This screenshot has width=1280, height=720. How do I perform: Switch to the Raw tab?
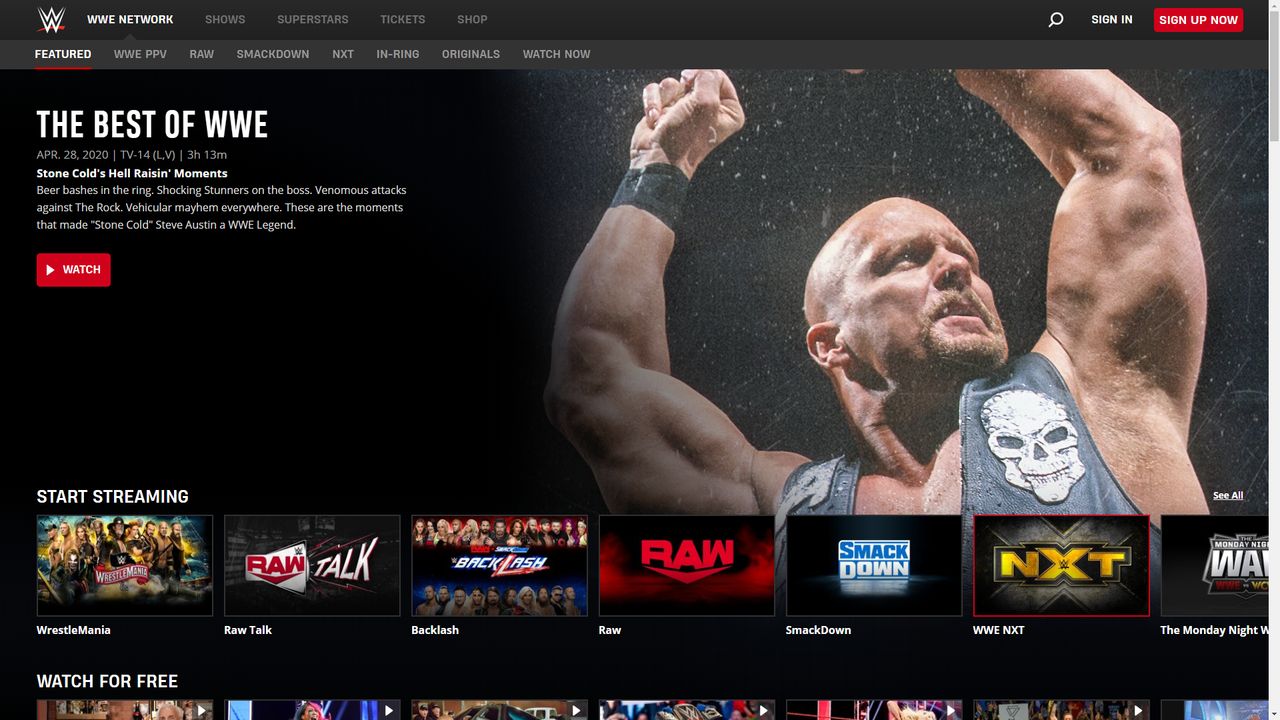coord(202,54)
